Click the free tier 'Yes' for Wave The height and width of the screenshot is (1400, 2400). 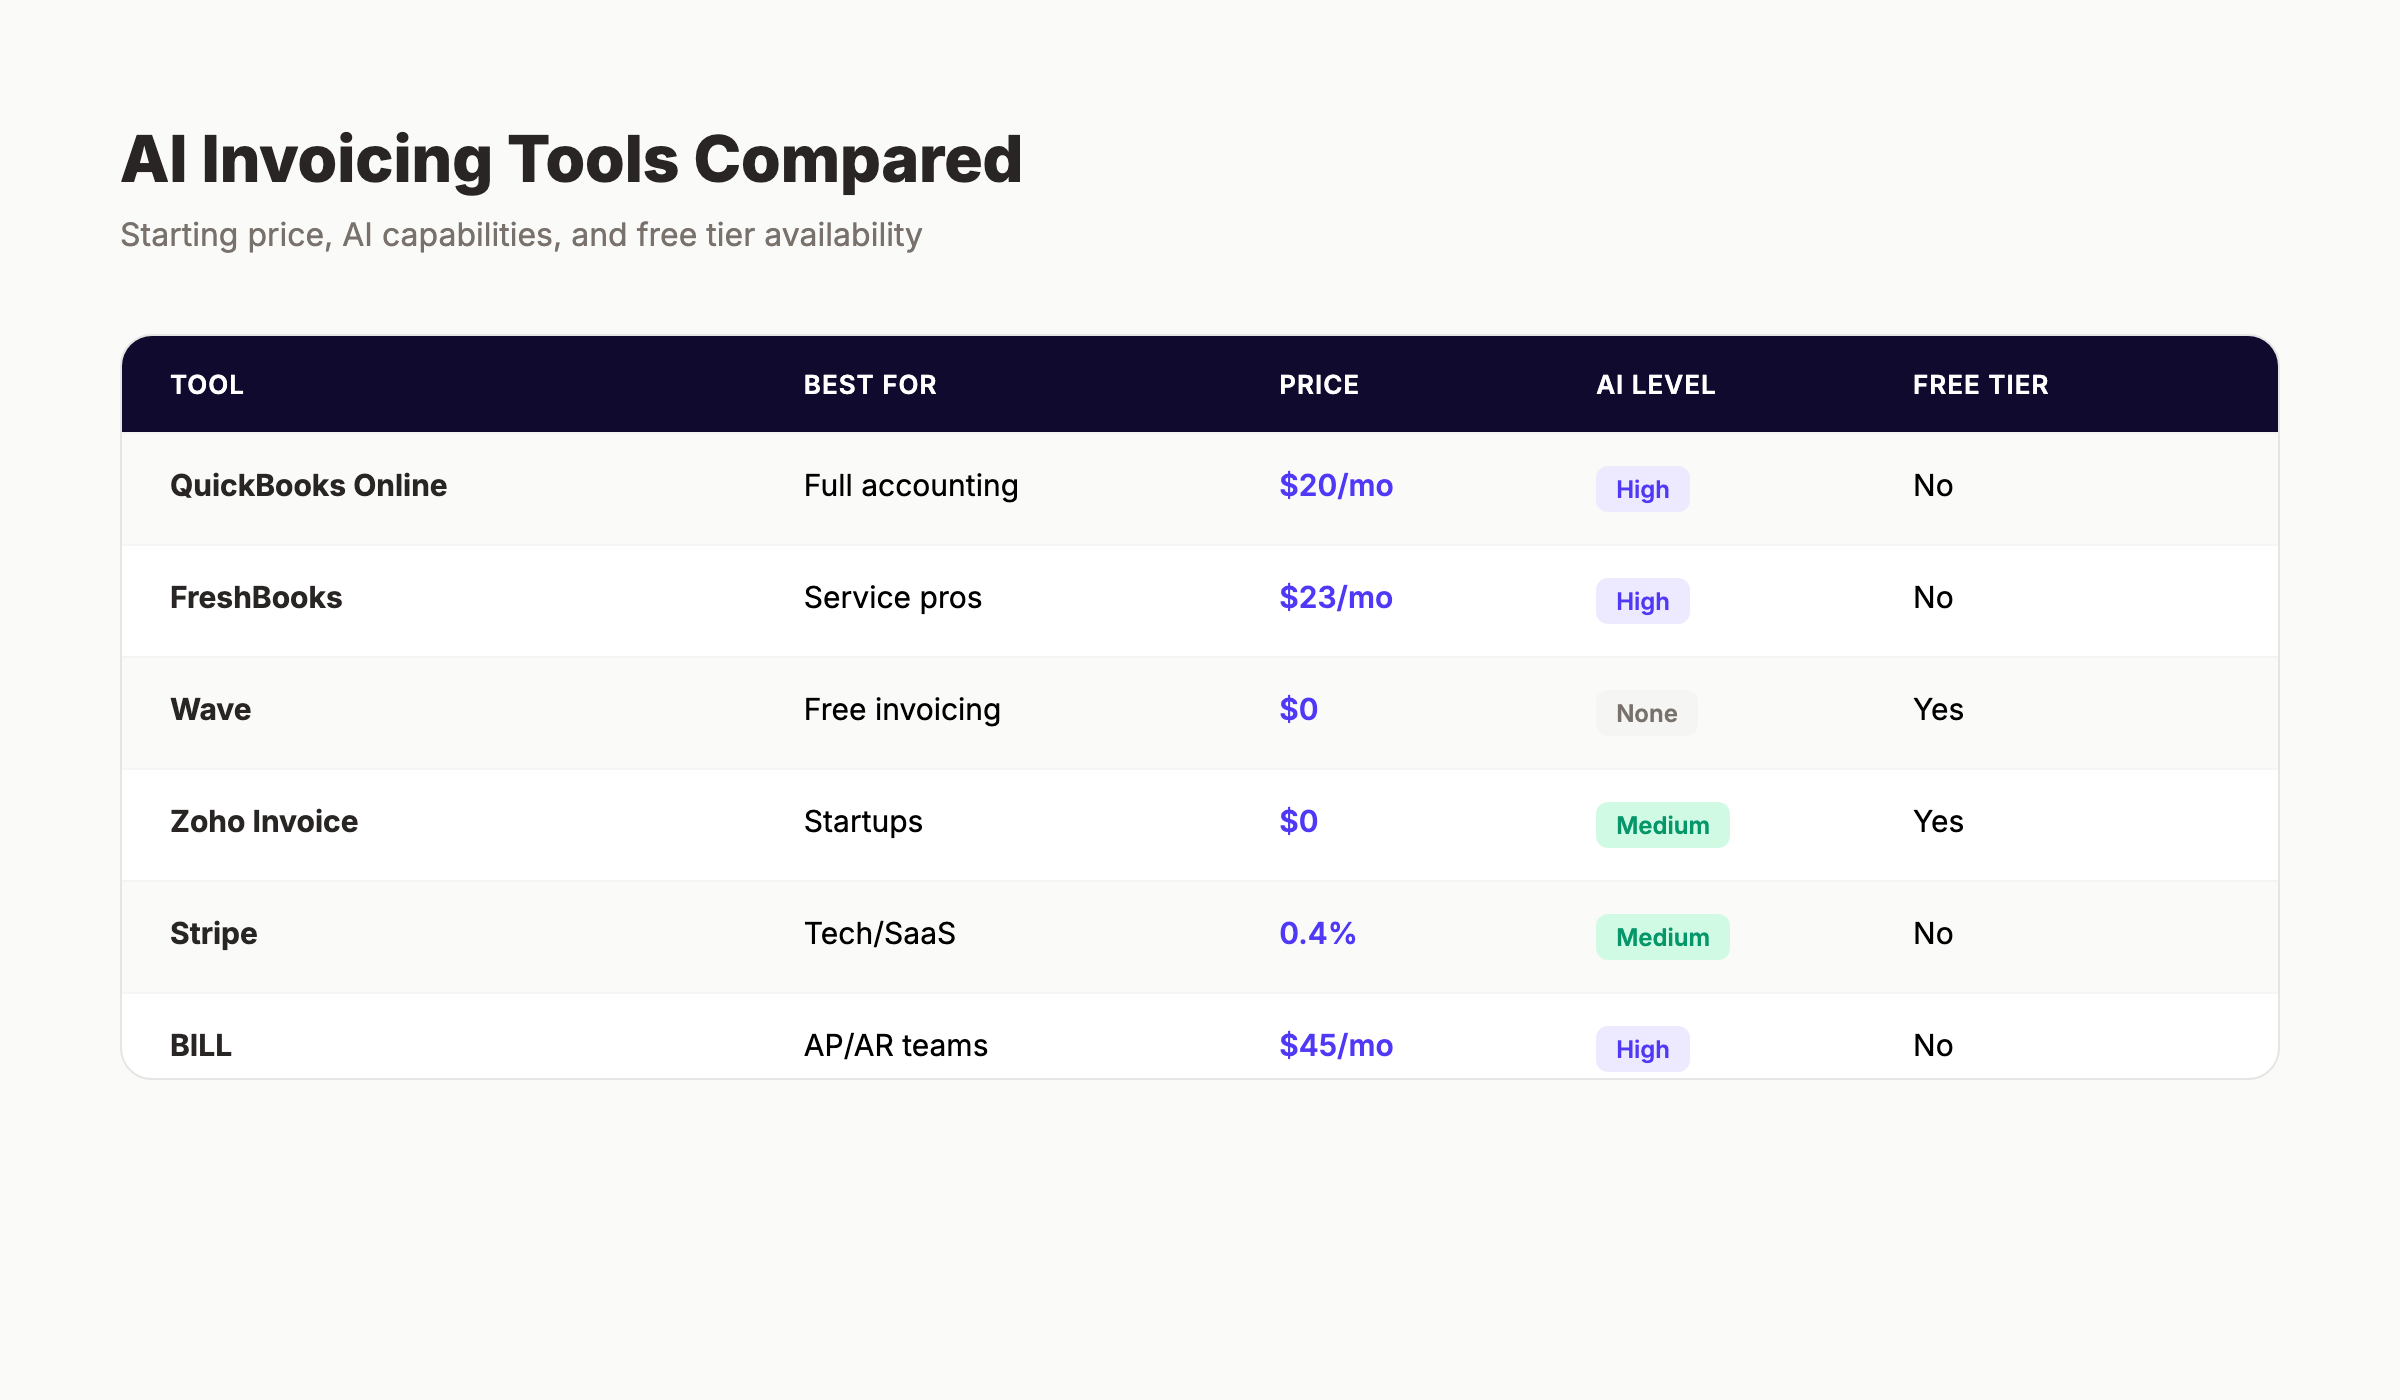pyautogui.click(x=1938, y=710)
